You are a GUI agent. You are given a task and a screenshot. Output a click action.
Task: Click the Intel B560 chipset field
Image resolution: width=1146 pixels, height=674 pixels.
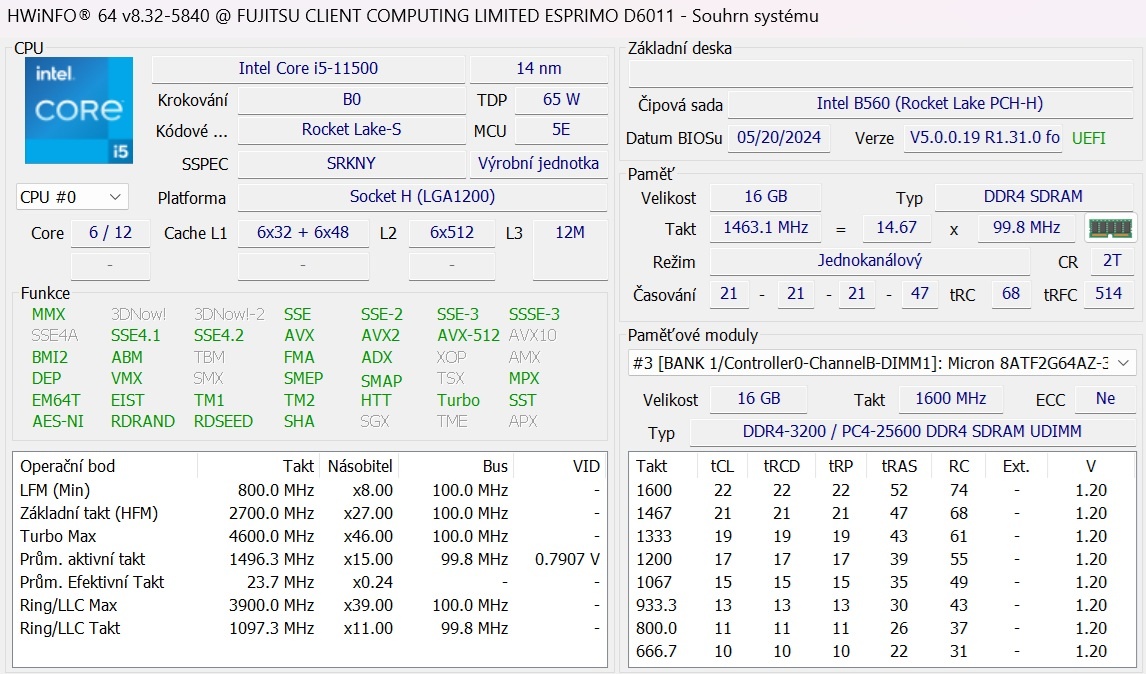coord(930,104)
